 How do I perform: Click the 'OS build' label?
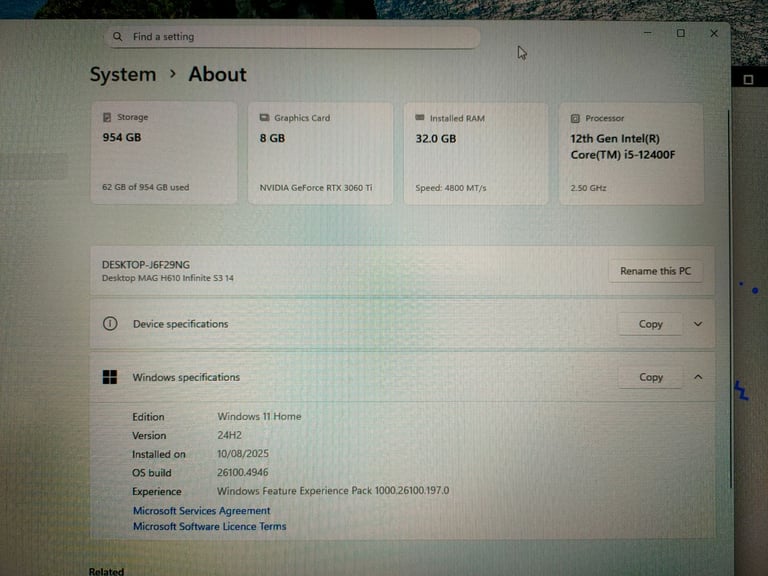[152, 473]
